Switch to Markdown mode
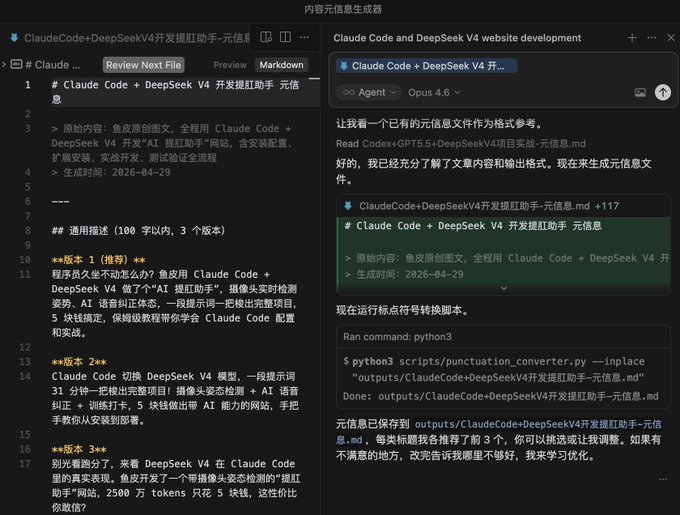 coord(281,65)
